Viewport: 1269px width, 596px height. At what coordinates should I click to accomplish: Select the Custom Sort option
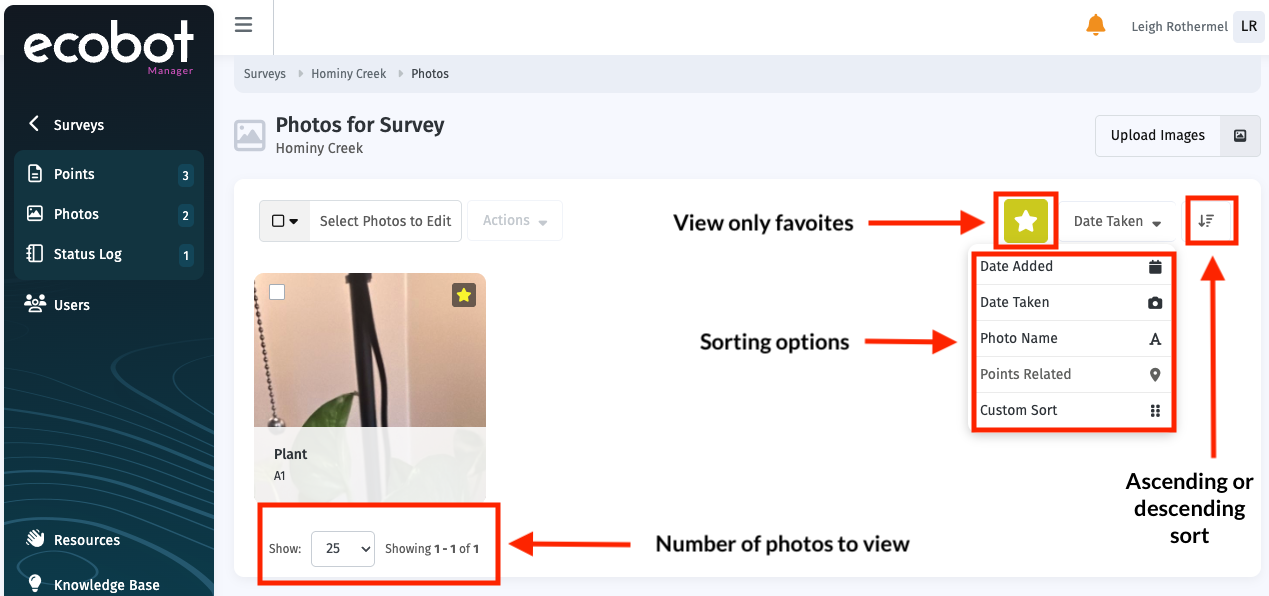point(1071,411)
